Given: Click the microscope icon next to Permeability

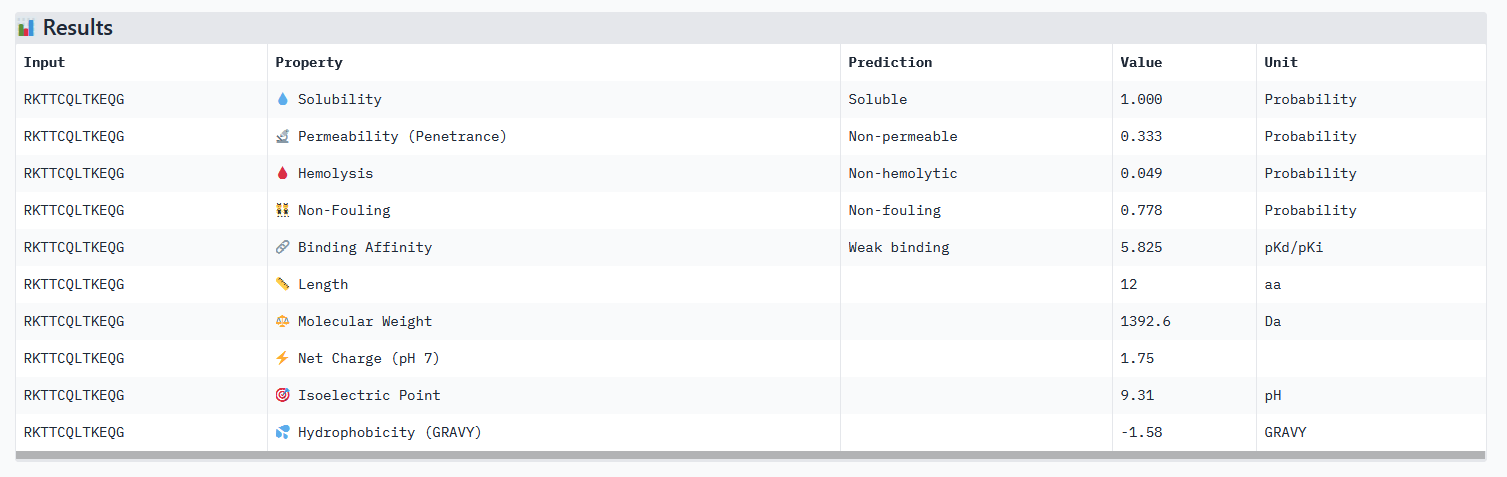Looking at the screenshot, I should tap(283, 136).
